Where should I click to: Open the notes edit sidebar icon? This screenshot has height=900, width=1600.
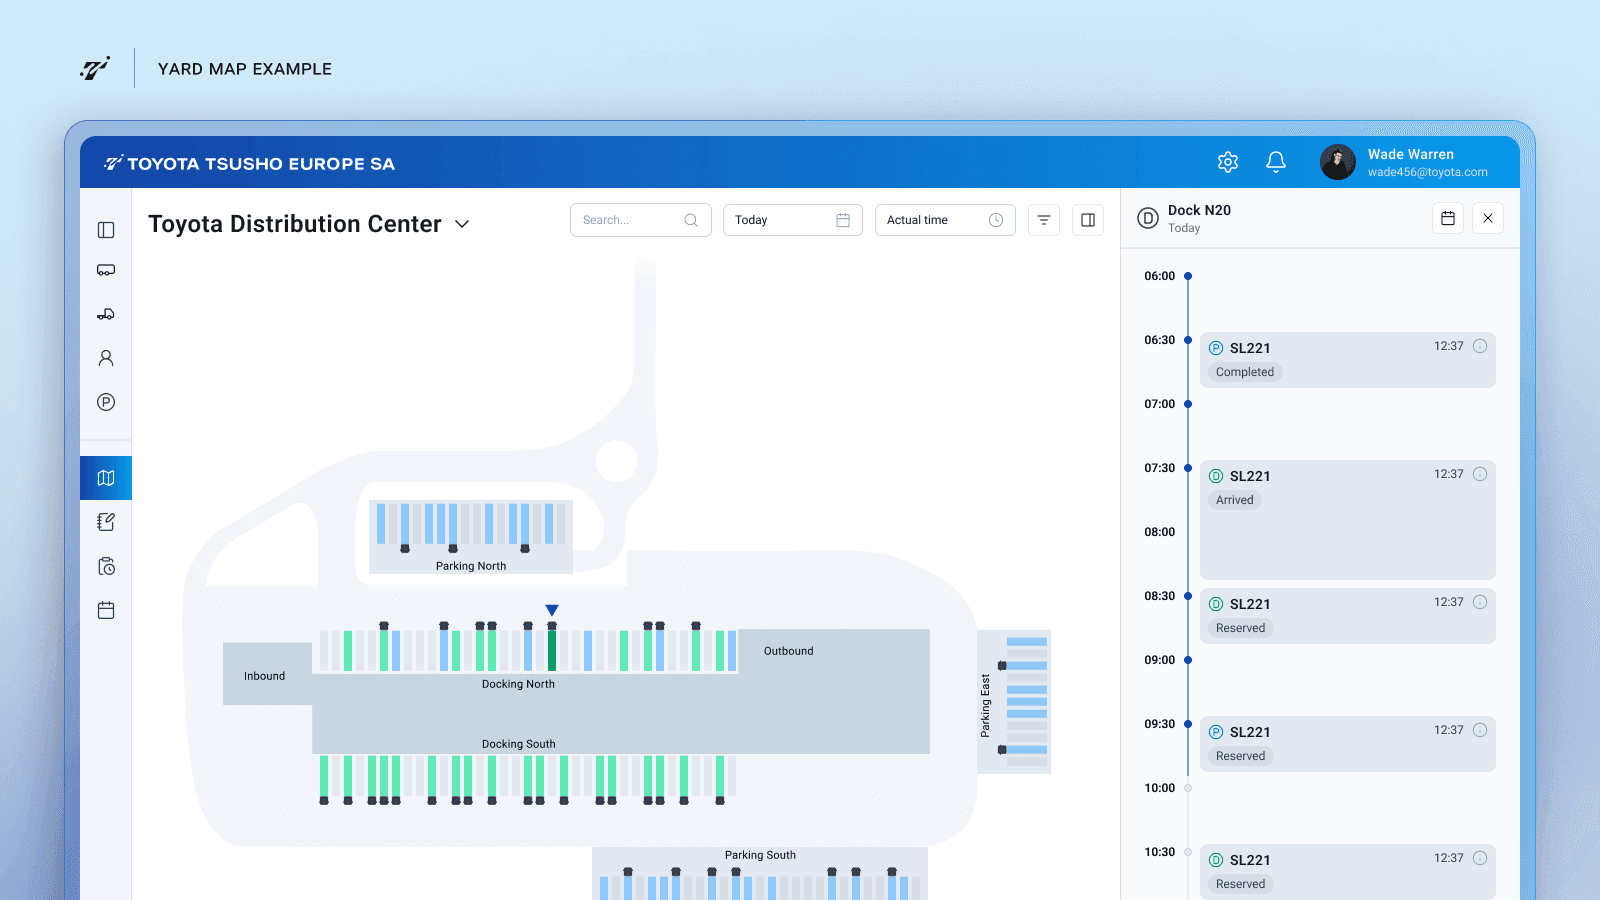tap(106, 522)
